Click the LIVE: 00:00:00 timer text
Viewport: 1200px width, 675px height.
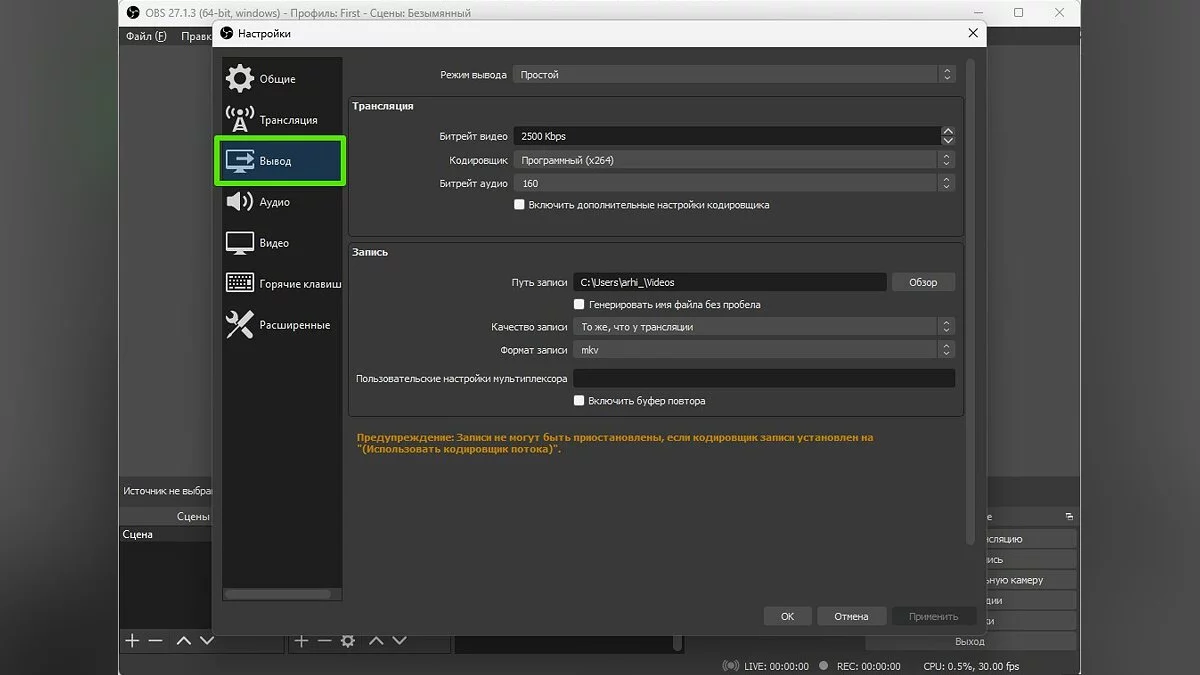tap(777, 666)
